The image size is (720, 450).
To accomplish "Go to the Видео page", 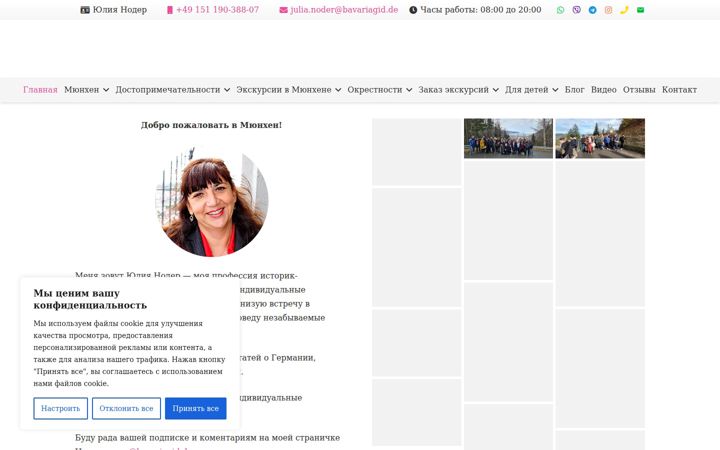I will coord(603,90).
